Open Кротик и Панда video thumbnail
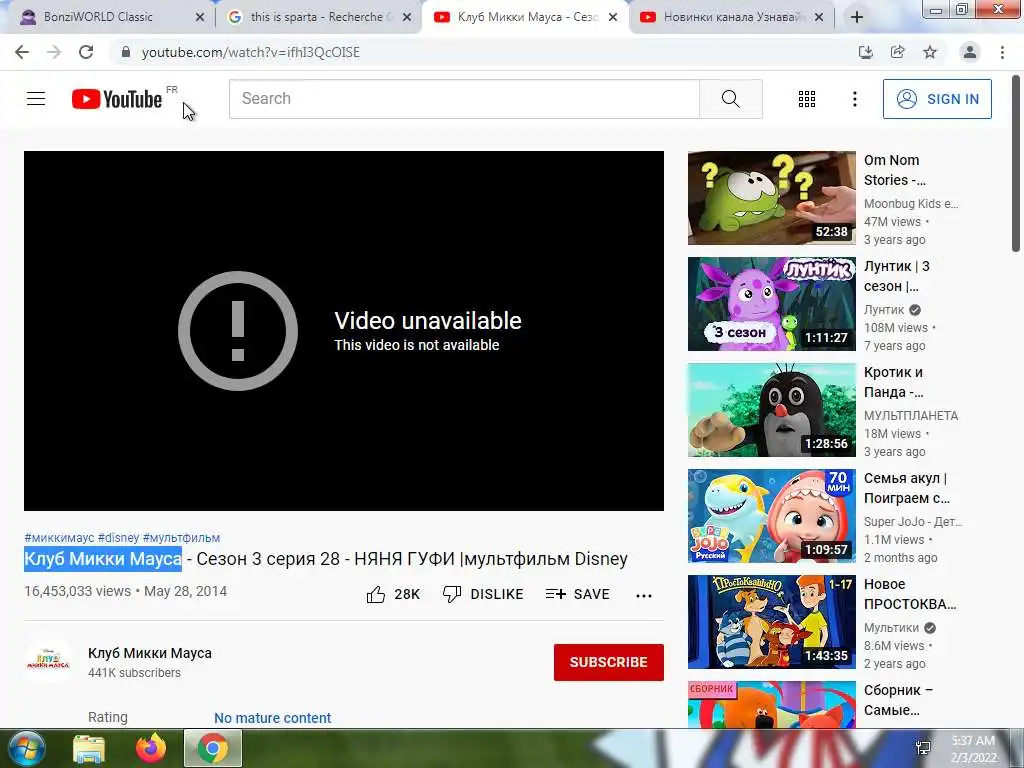 click(771, 409)
